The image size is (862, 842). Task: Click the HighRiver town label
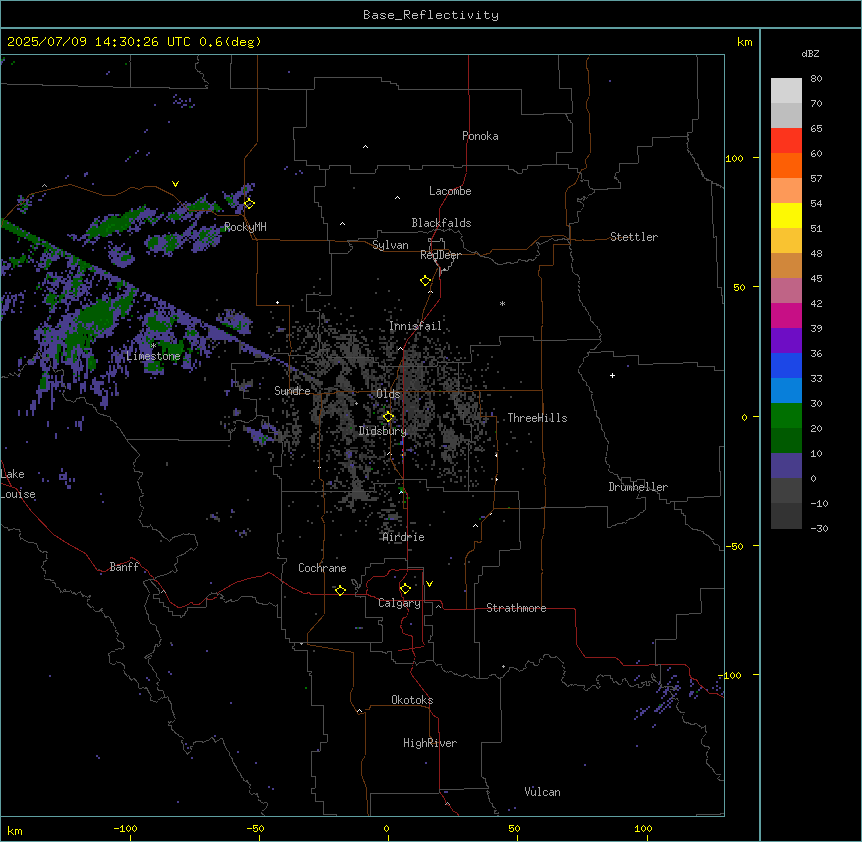[x=430, y=743]
